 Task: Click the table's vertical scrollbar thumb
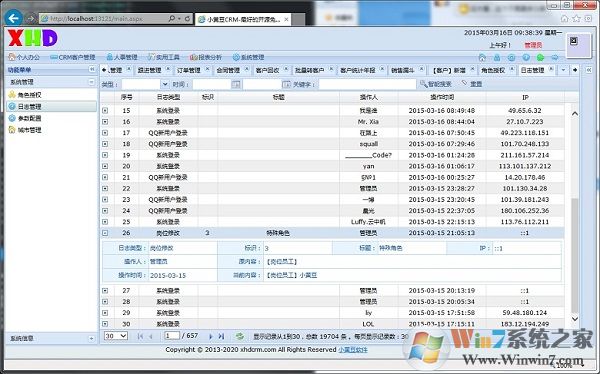coord(574,256)
